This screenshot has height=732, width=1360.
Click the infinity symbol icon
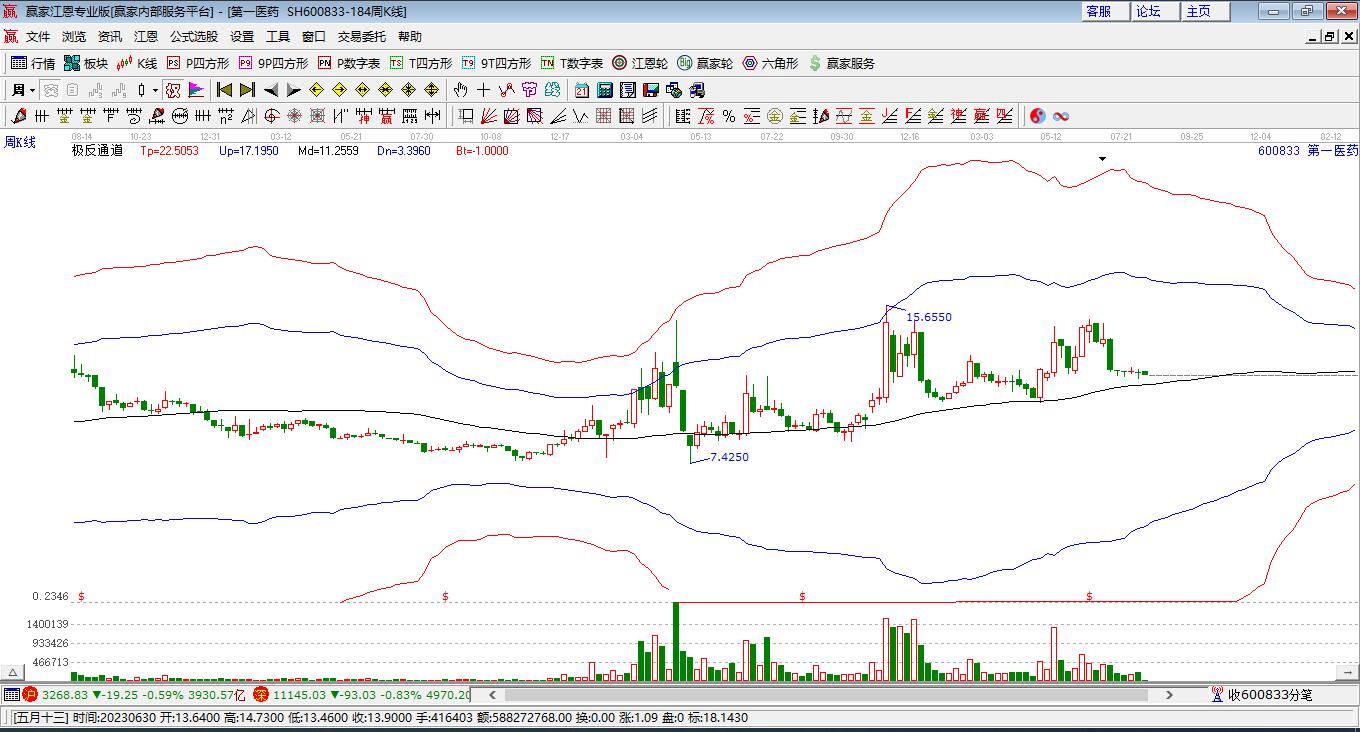tap(1061, 116)
